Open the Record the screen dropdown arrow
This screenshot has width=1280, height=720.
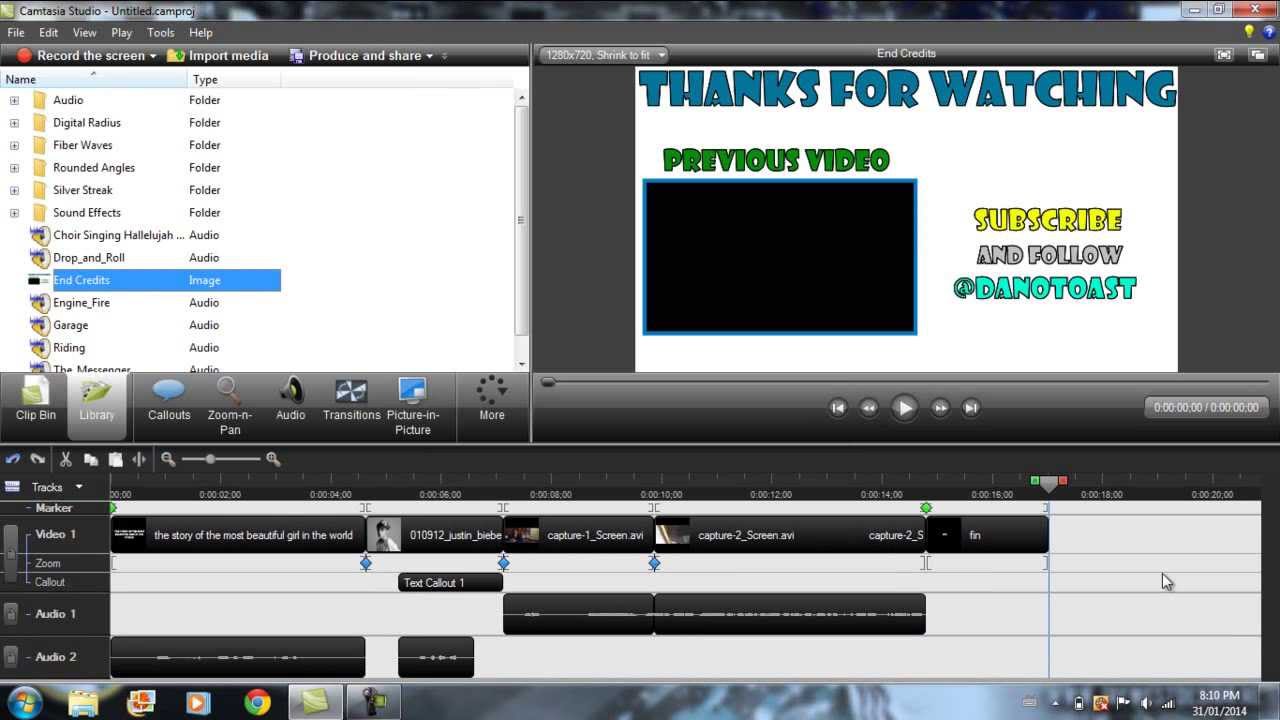tap(153, 56)
